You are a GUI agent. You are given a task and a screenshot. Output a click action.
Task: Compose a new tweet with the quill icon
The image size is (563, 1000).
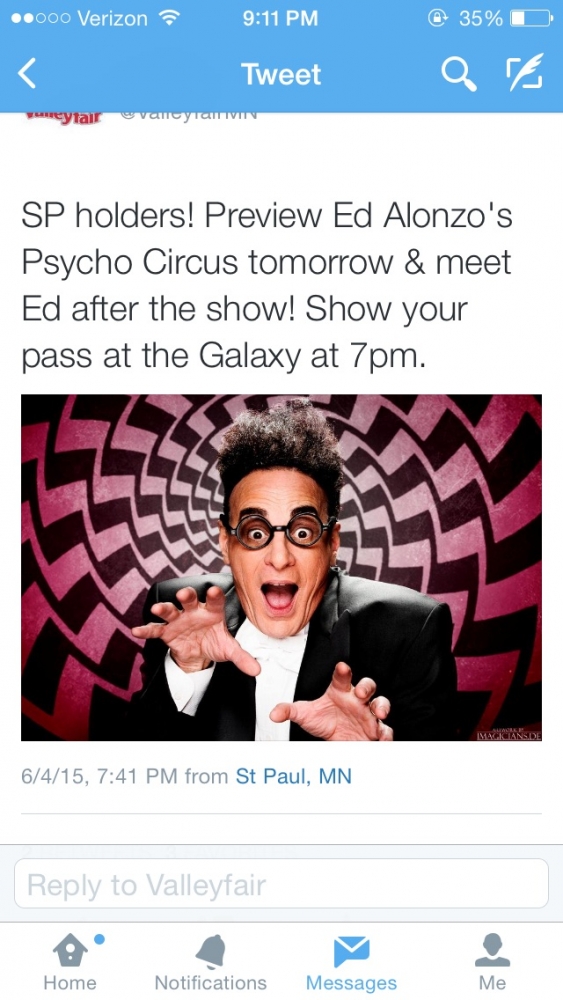[525, 73]
